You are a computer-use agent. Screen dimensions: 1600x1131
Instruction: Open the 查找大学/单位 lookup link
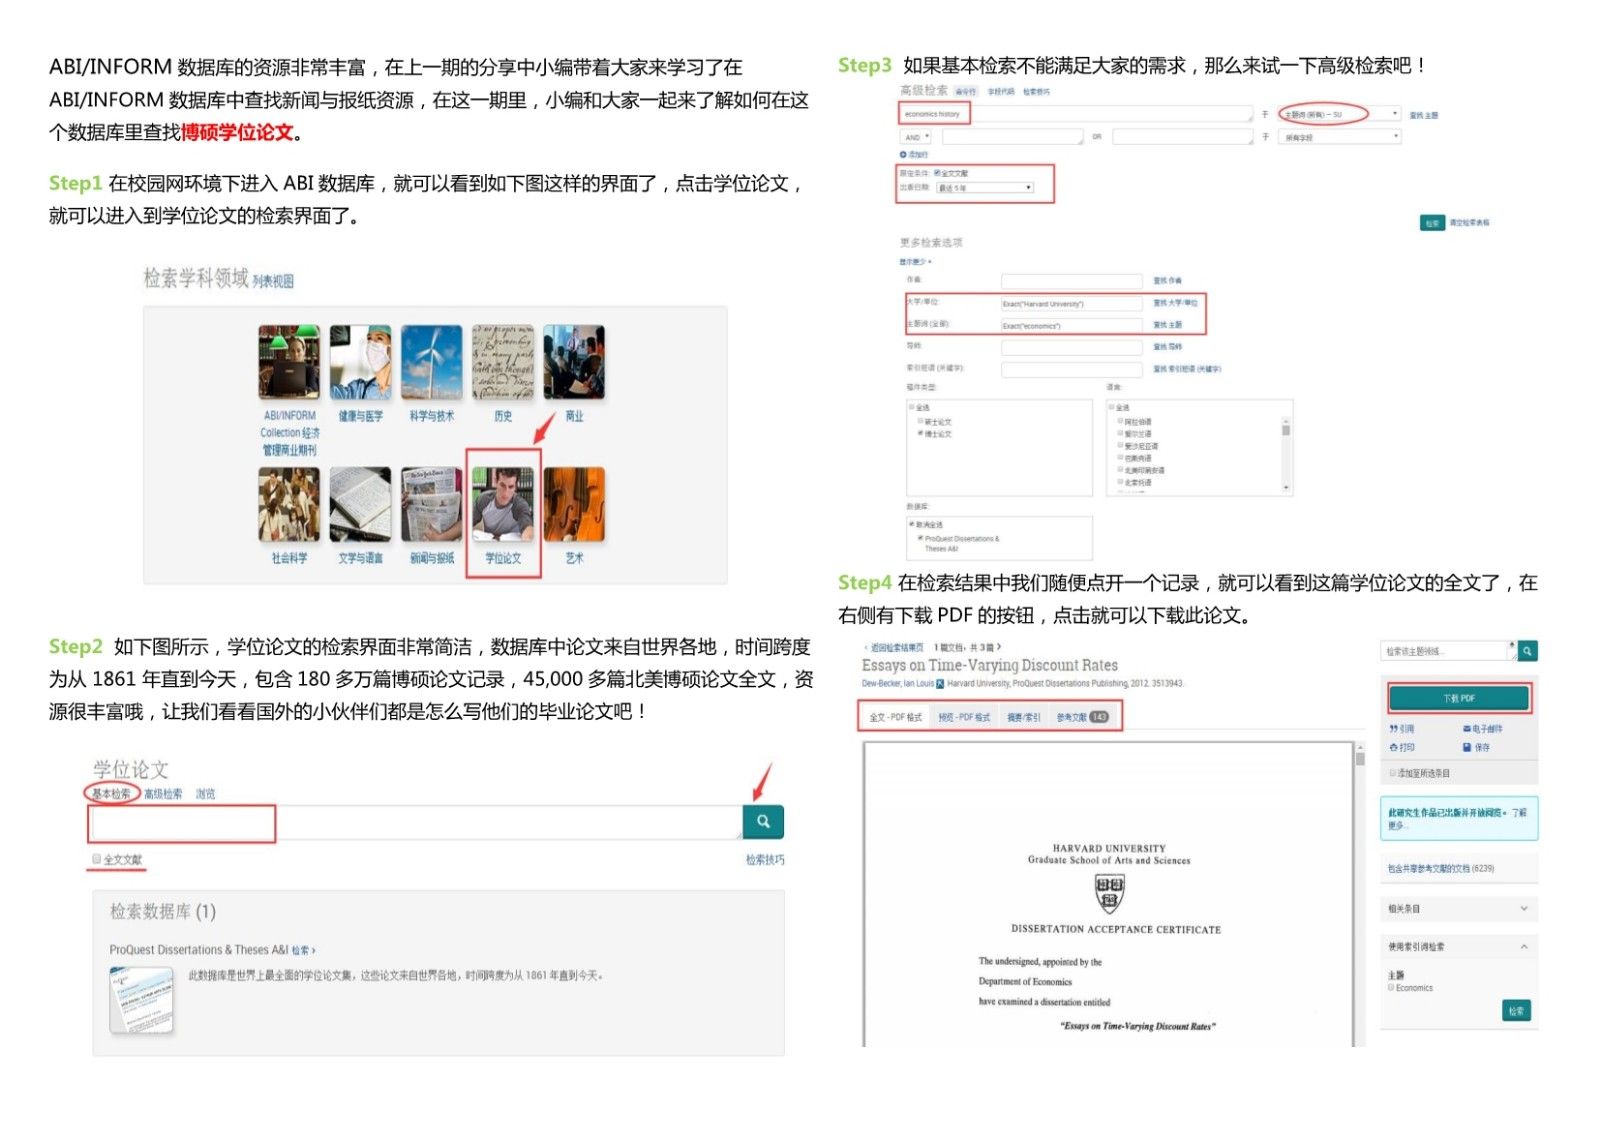click(x=1175, y=302)
